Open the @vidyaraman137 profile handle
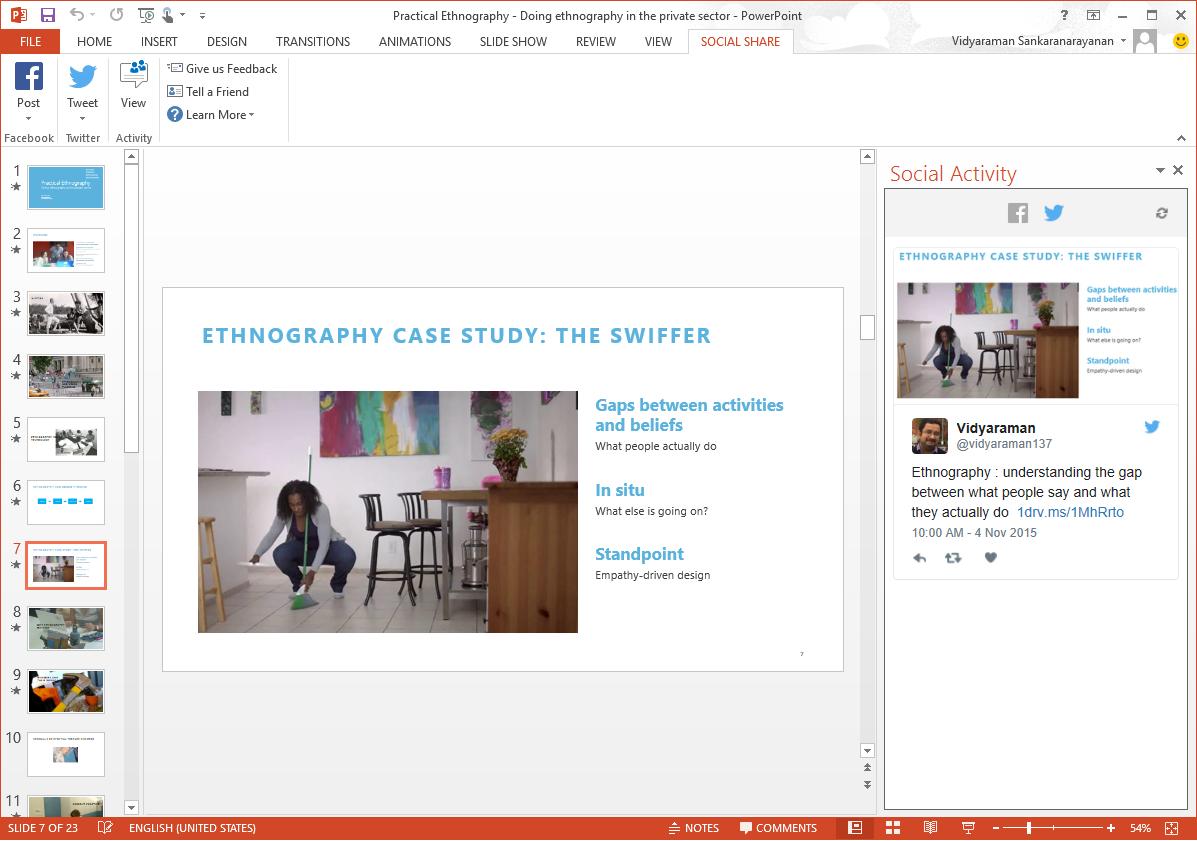 click(1004, 443)
